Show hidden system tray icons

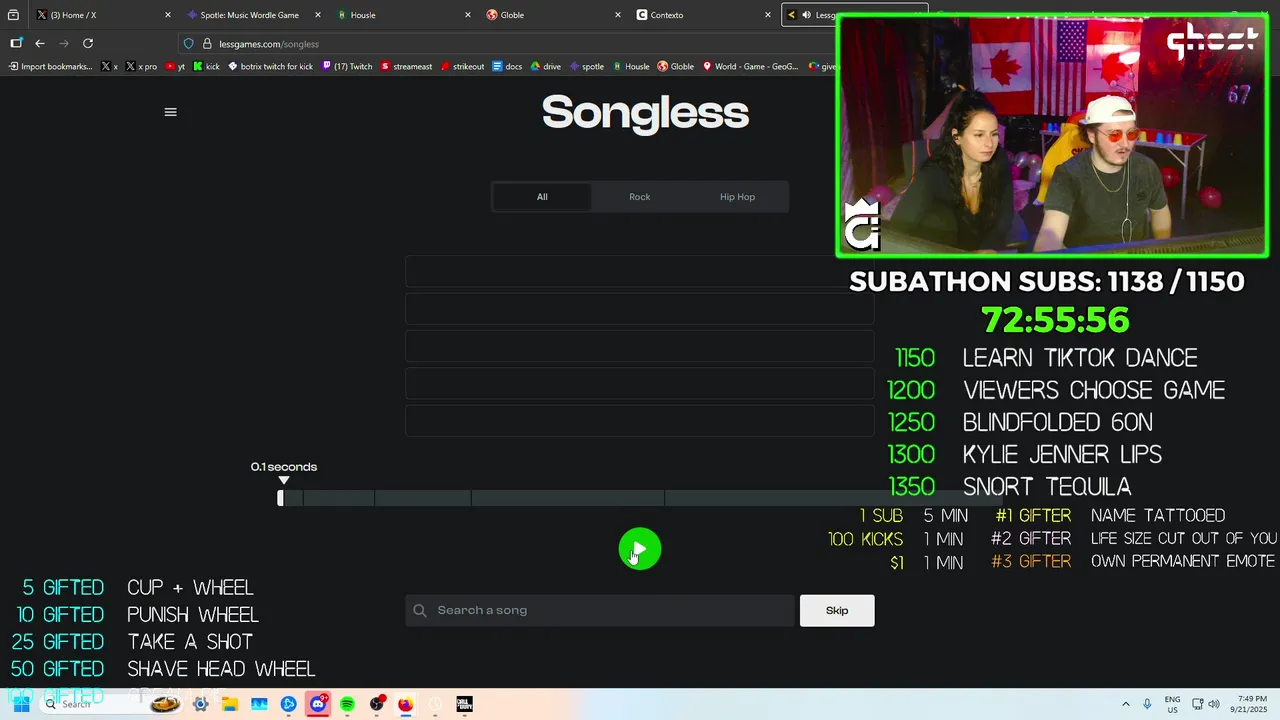pyautogui.click(x=1126, y=704)
